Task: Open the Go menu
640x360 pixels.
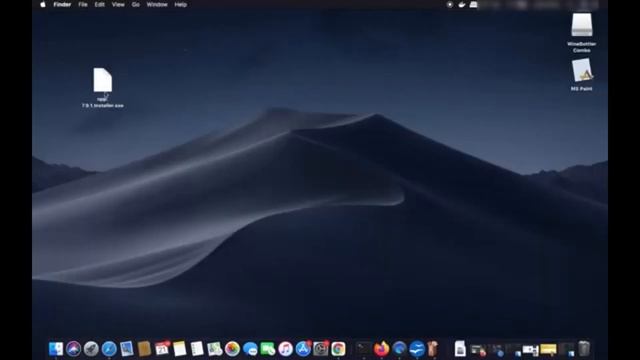Action: tap(136, 4)
